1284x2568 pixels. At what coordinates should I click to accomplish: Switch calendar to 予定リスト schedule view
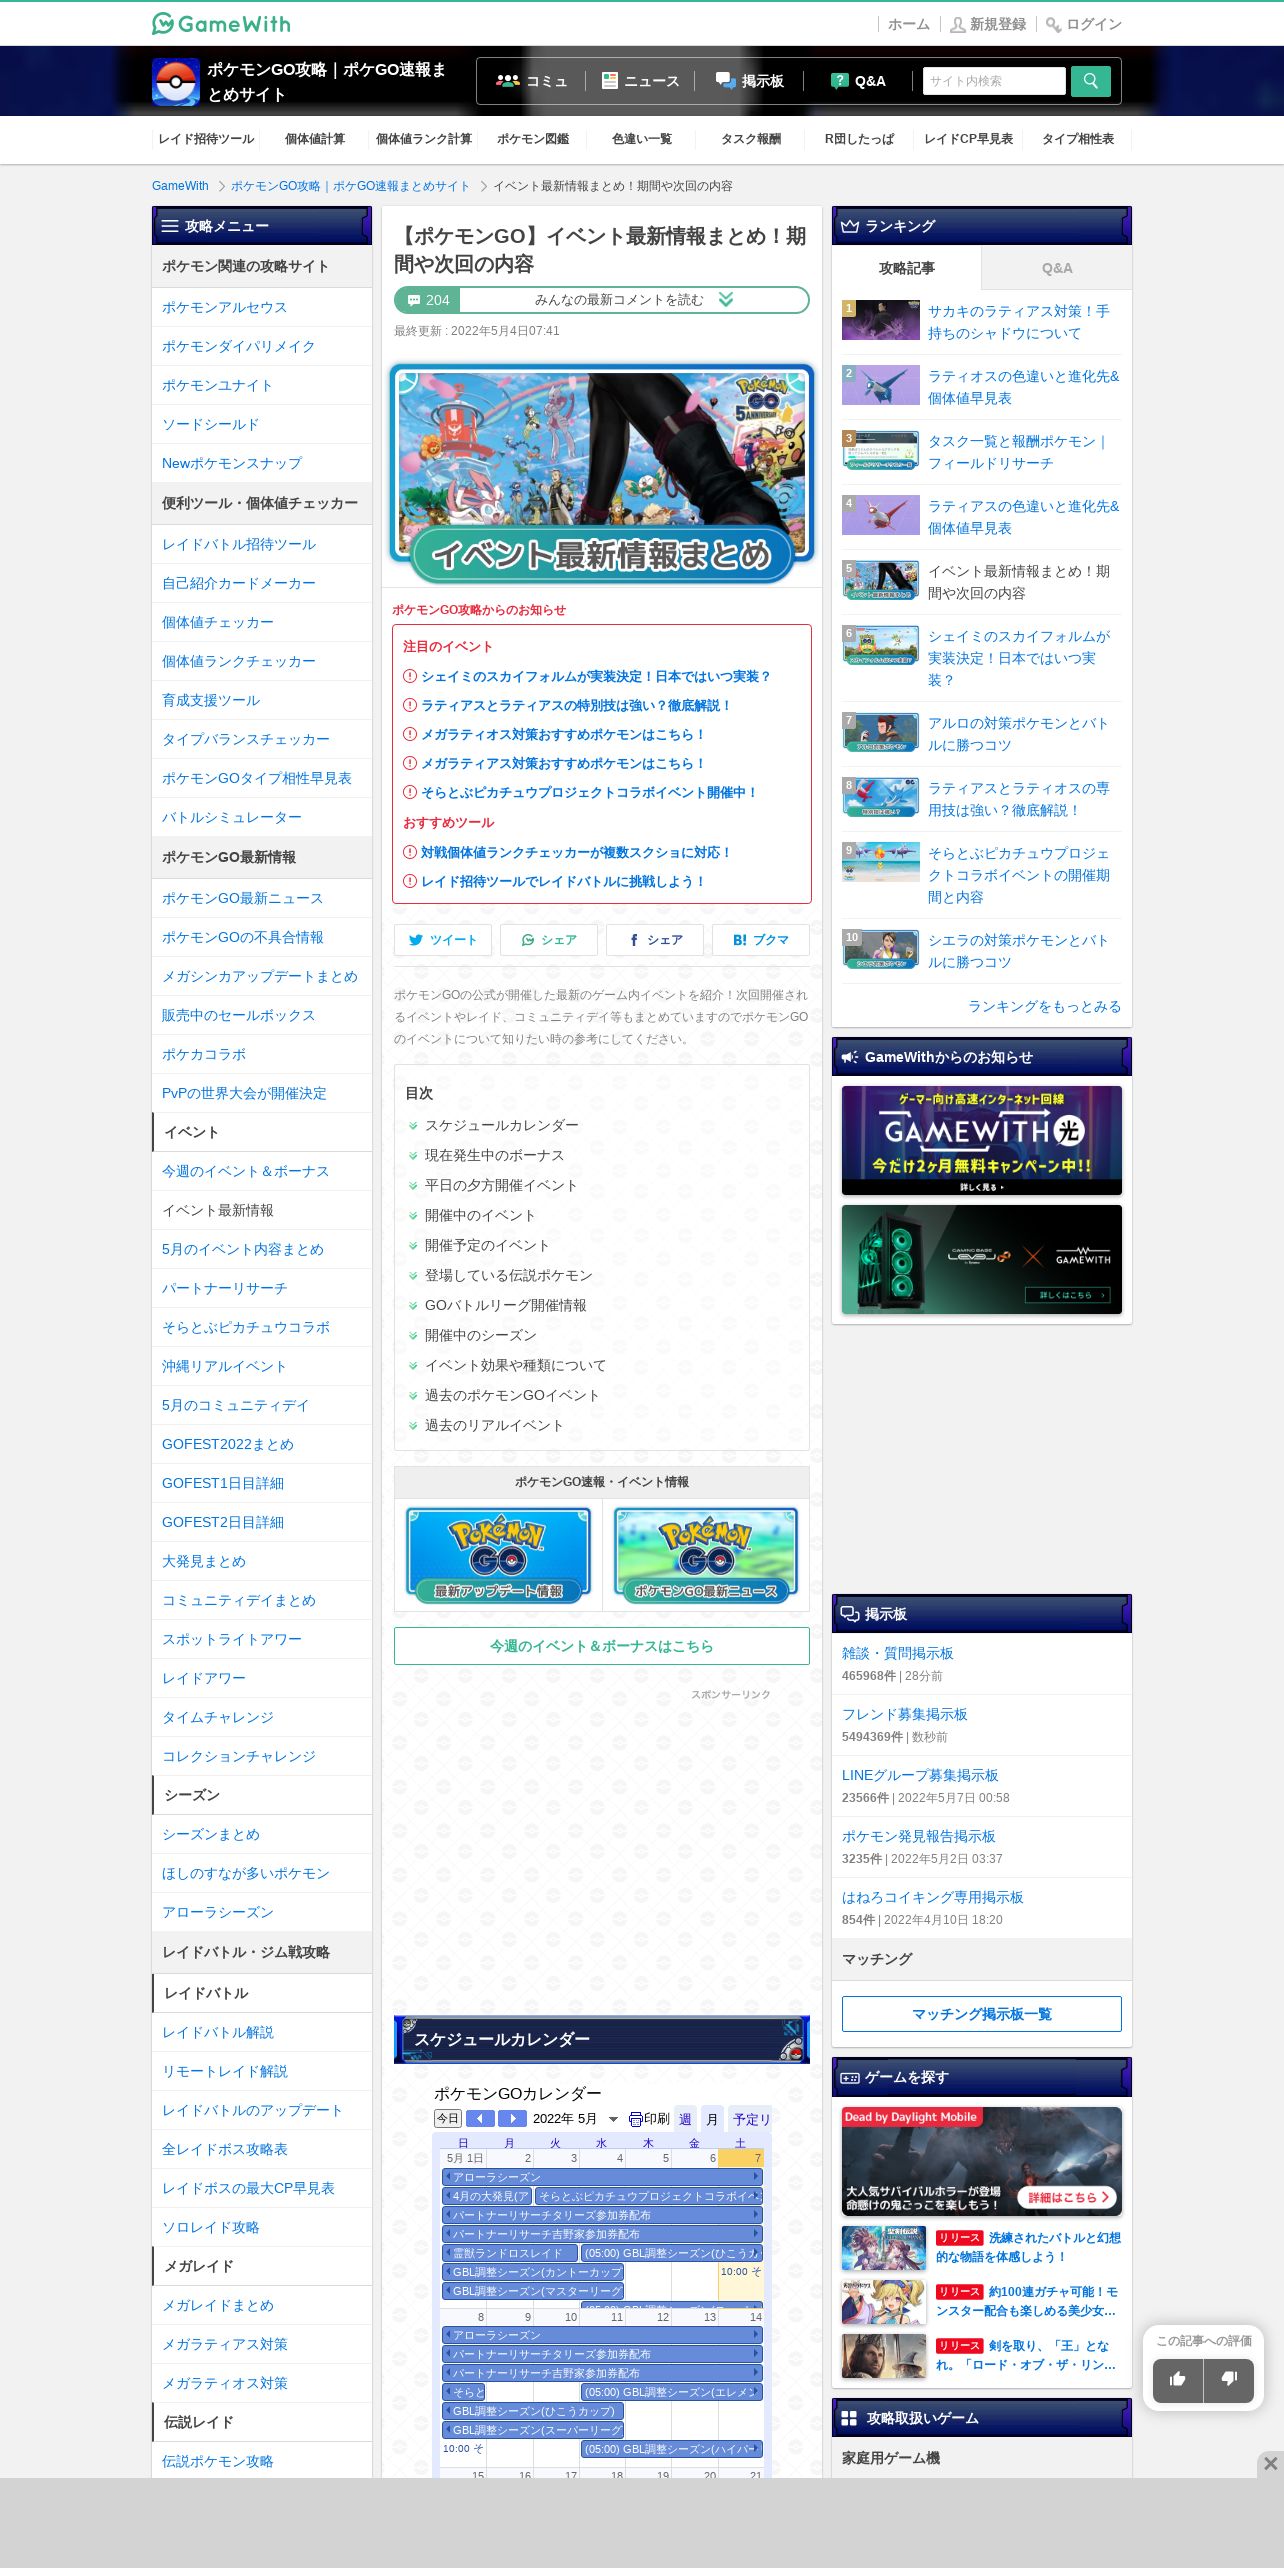pos(750,2119)
